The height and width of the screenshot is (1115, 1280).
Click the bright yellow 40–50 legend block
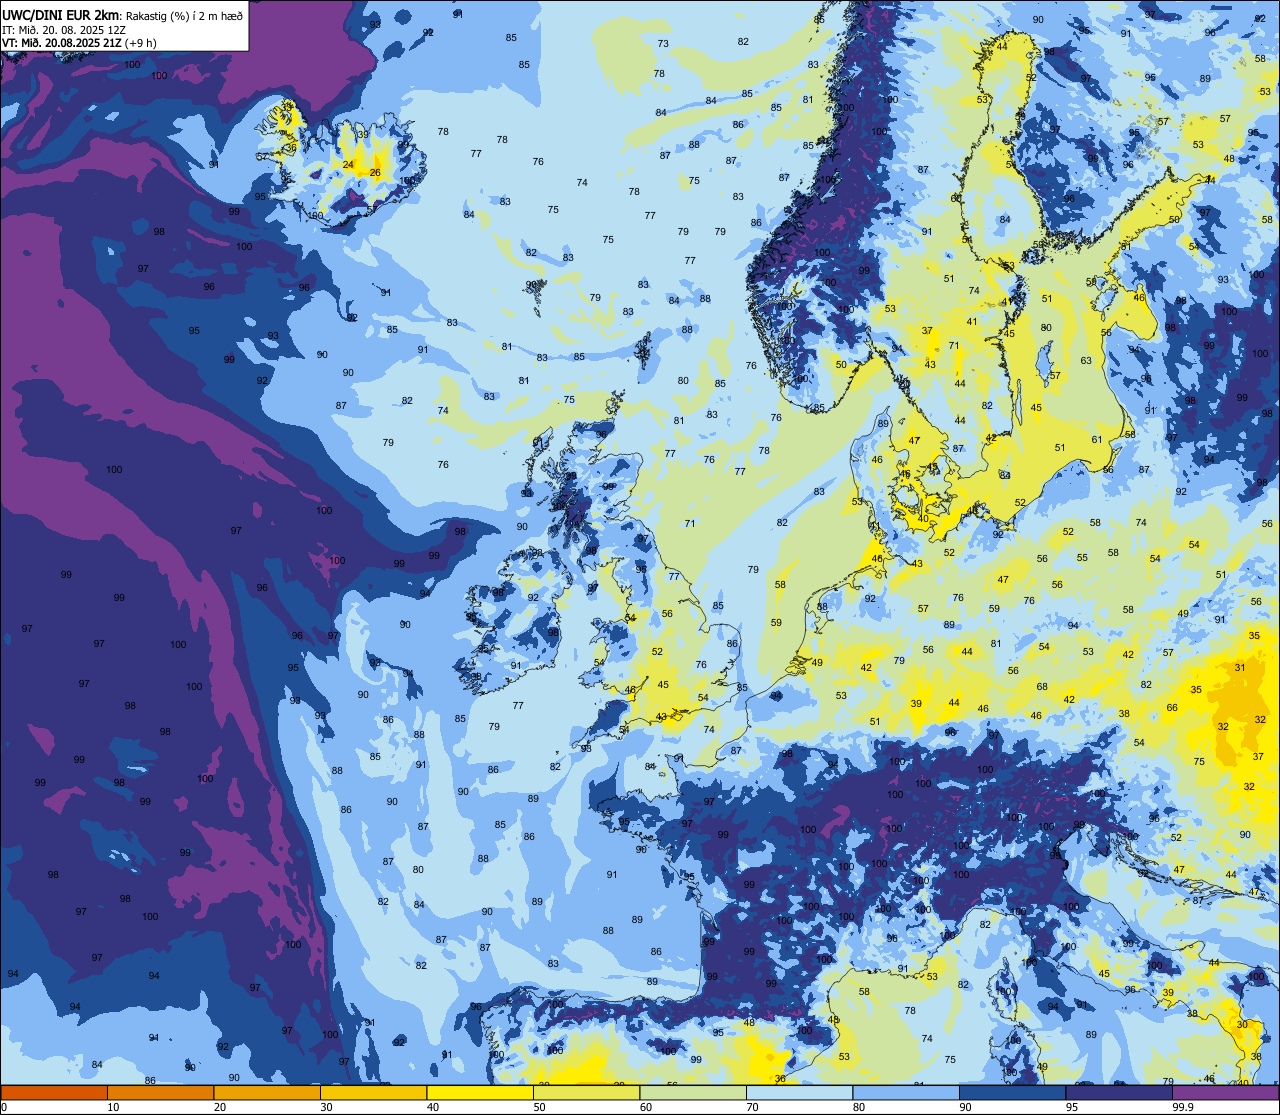[x=480, y=1092]
